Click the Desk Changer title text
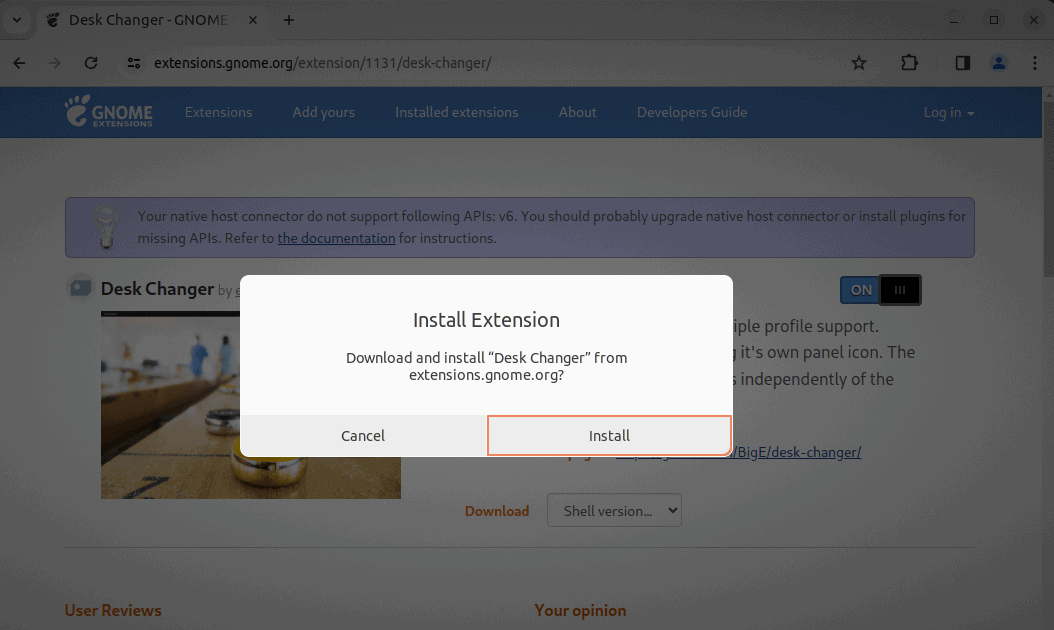 157,289
